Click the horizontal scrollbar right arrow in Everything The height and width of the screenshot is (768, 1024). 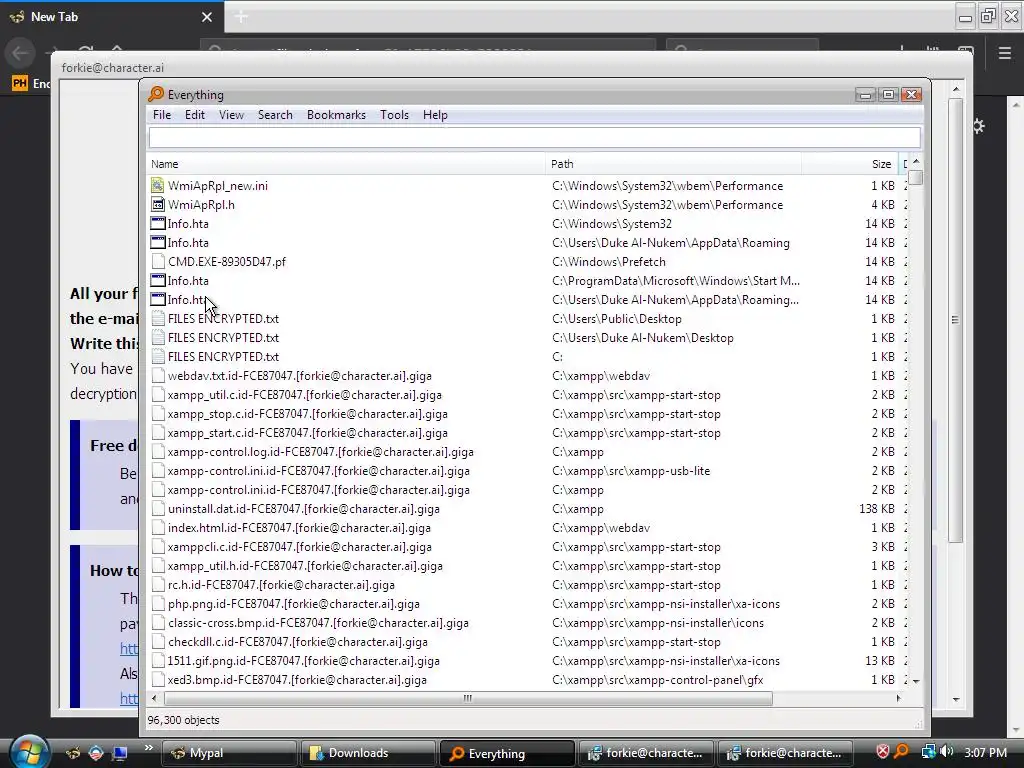[x=899, y=698]
